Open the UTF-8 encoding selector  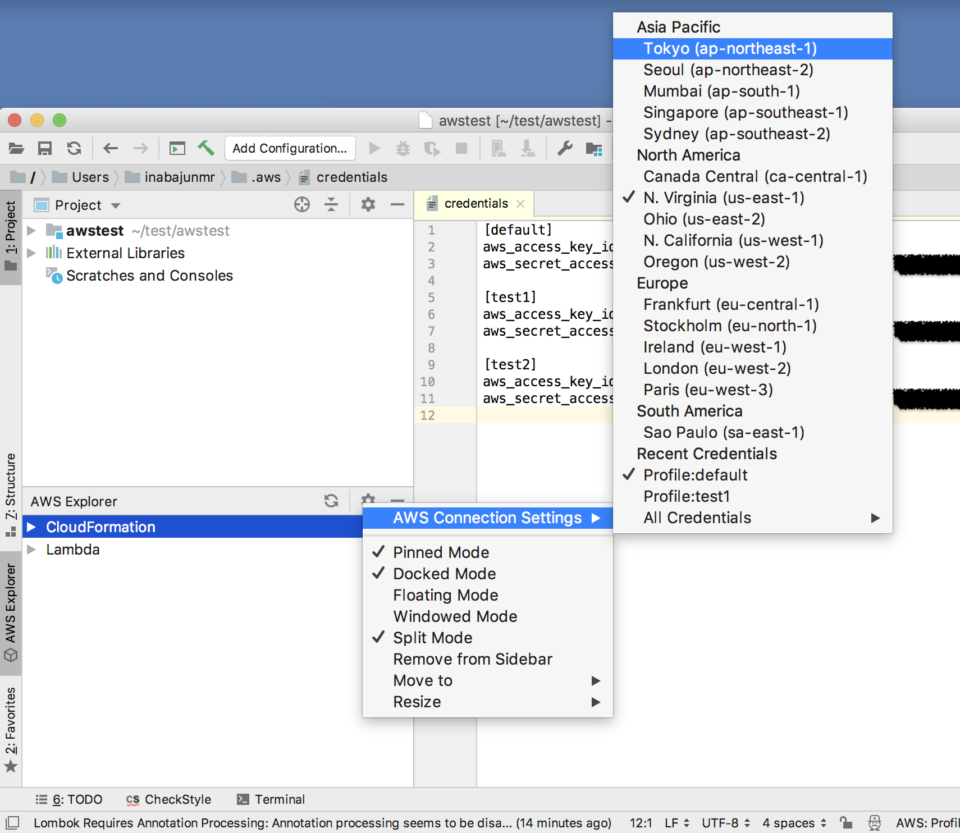tap(726, 823)
